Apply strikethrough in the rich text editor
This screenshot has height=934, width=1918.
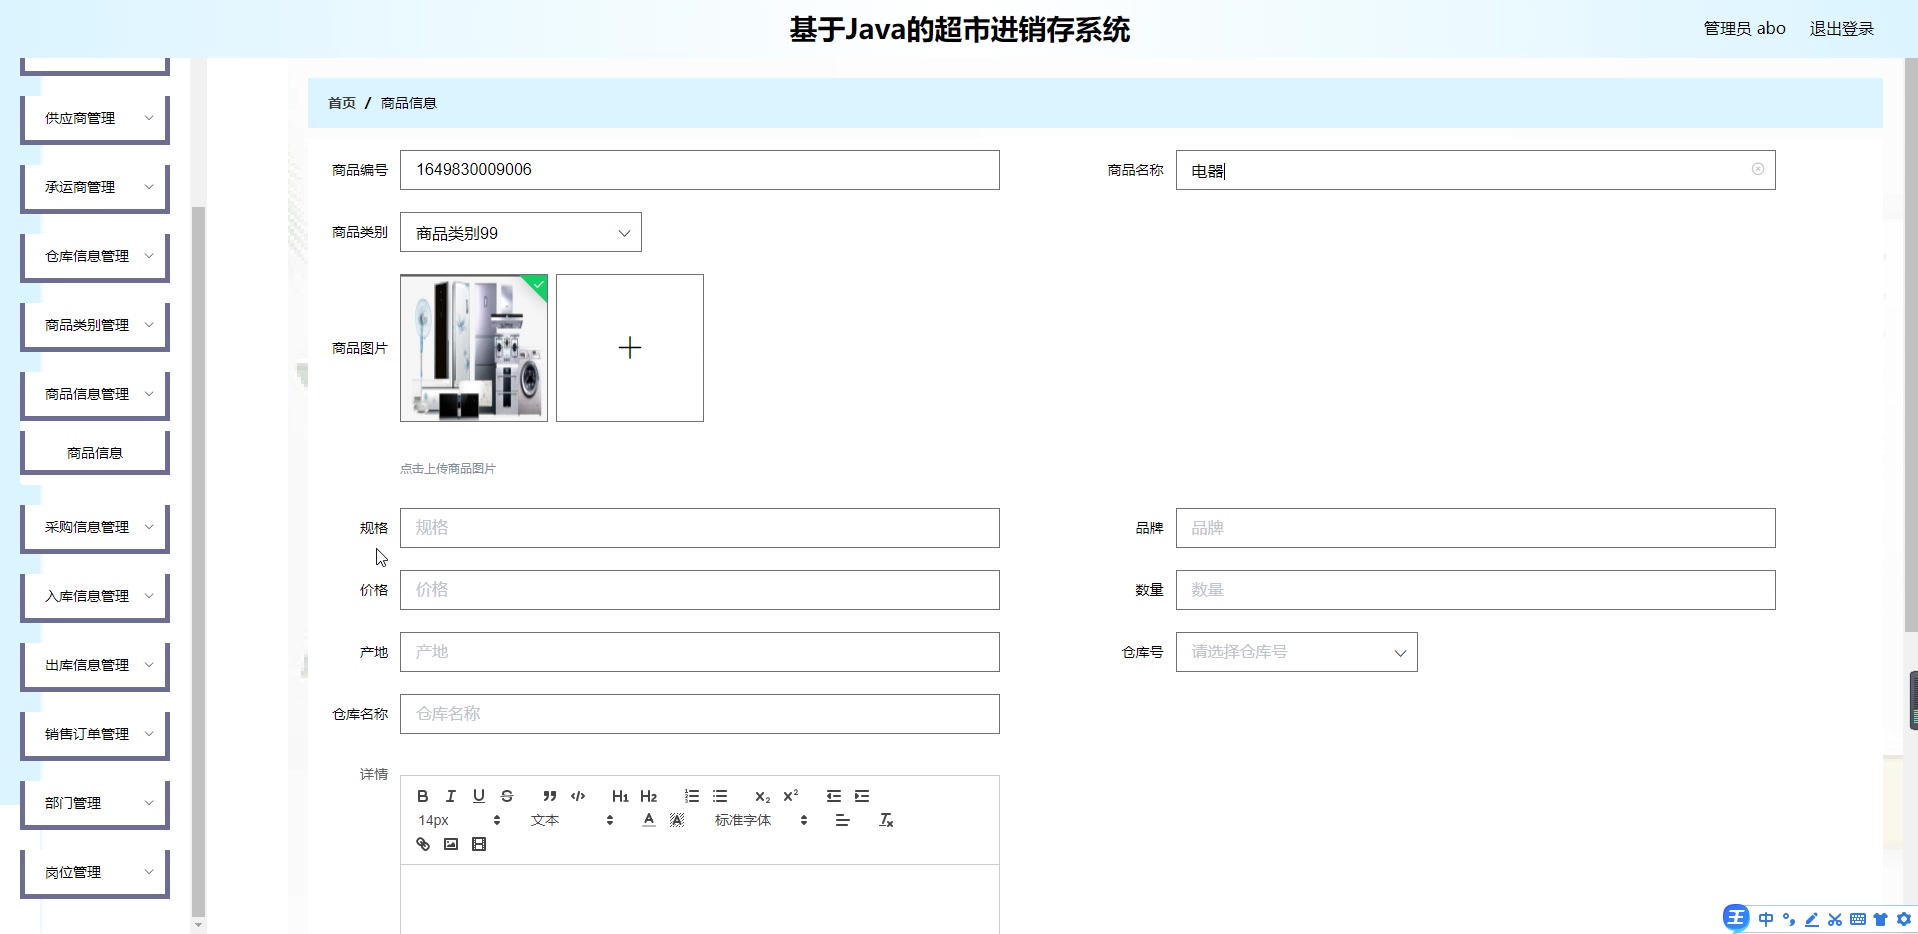pyautogui.click(x=507, y=796)
